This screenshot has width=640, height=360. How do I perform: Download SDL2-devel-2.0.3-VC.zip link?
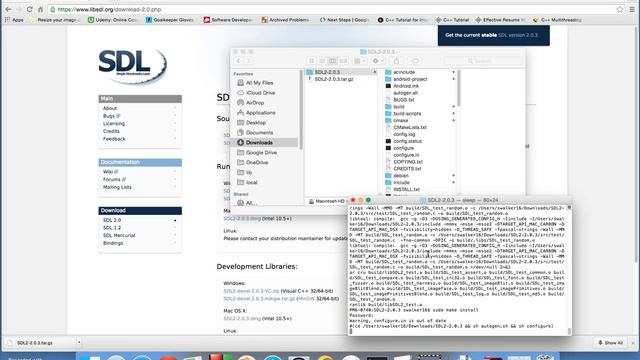pyautogui.click(x=251, y=291)
